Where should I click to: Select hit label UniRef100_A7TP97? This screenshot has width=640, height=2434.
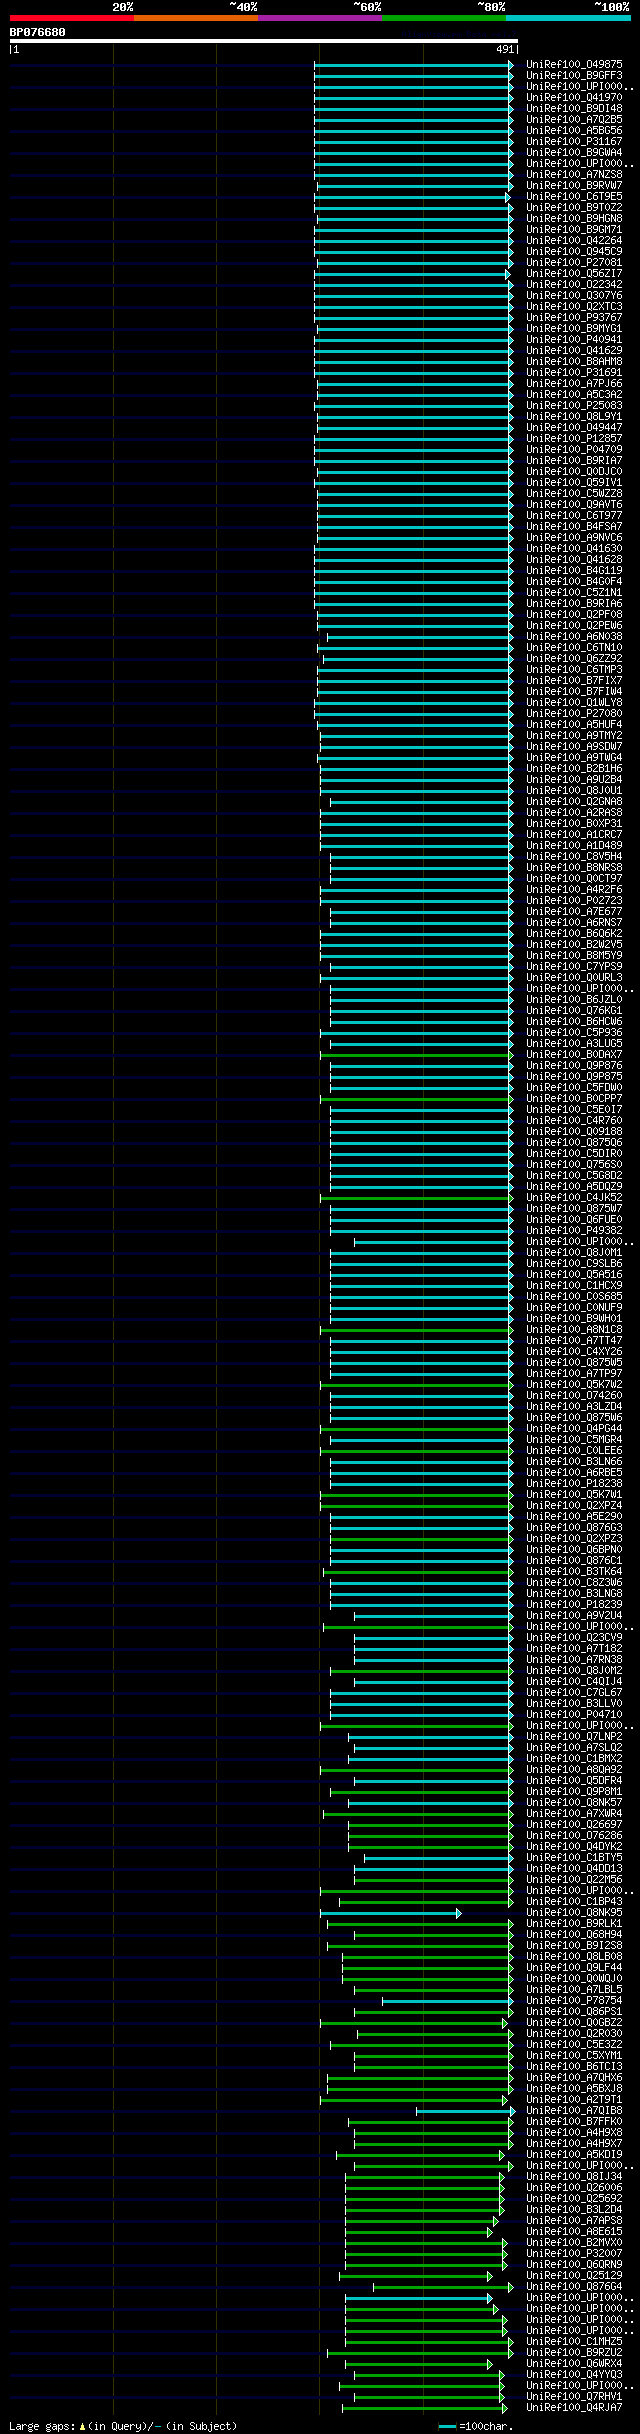[574, 1373]
